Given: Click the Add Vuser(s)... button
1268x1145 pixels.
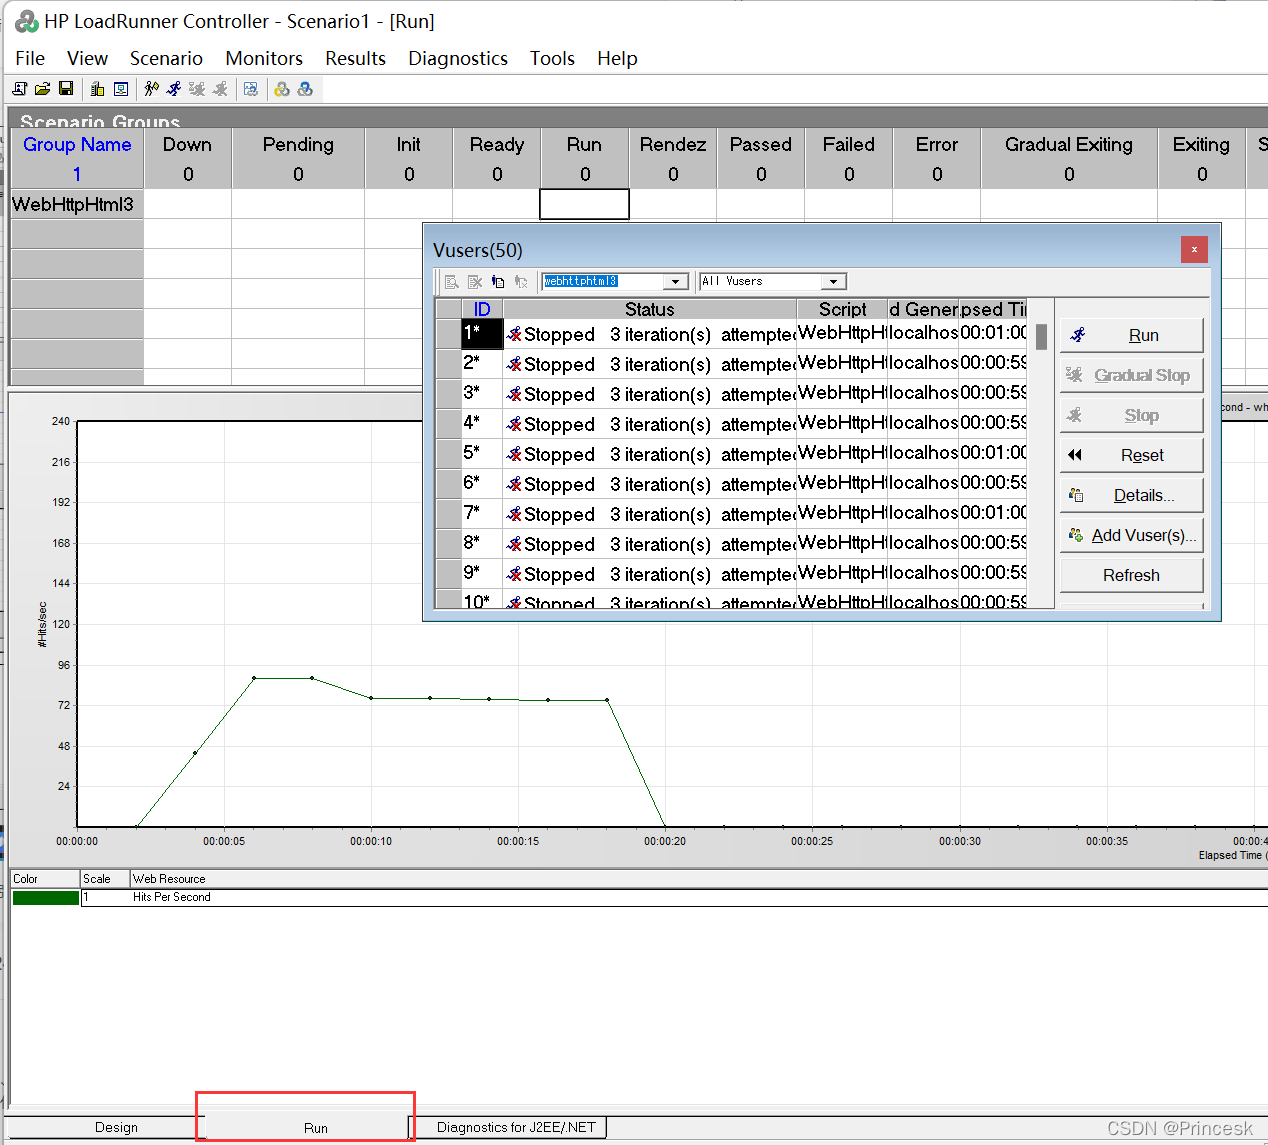Looking at the screenshot, I should [1131, 535].
